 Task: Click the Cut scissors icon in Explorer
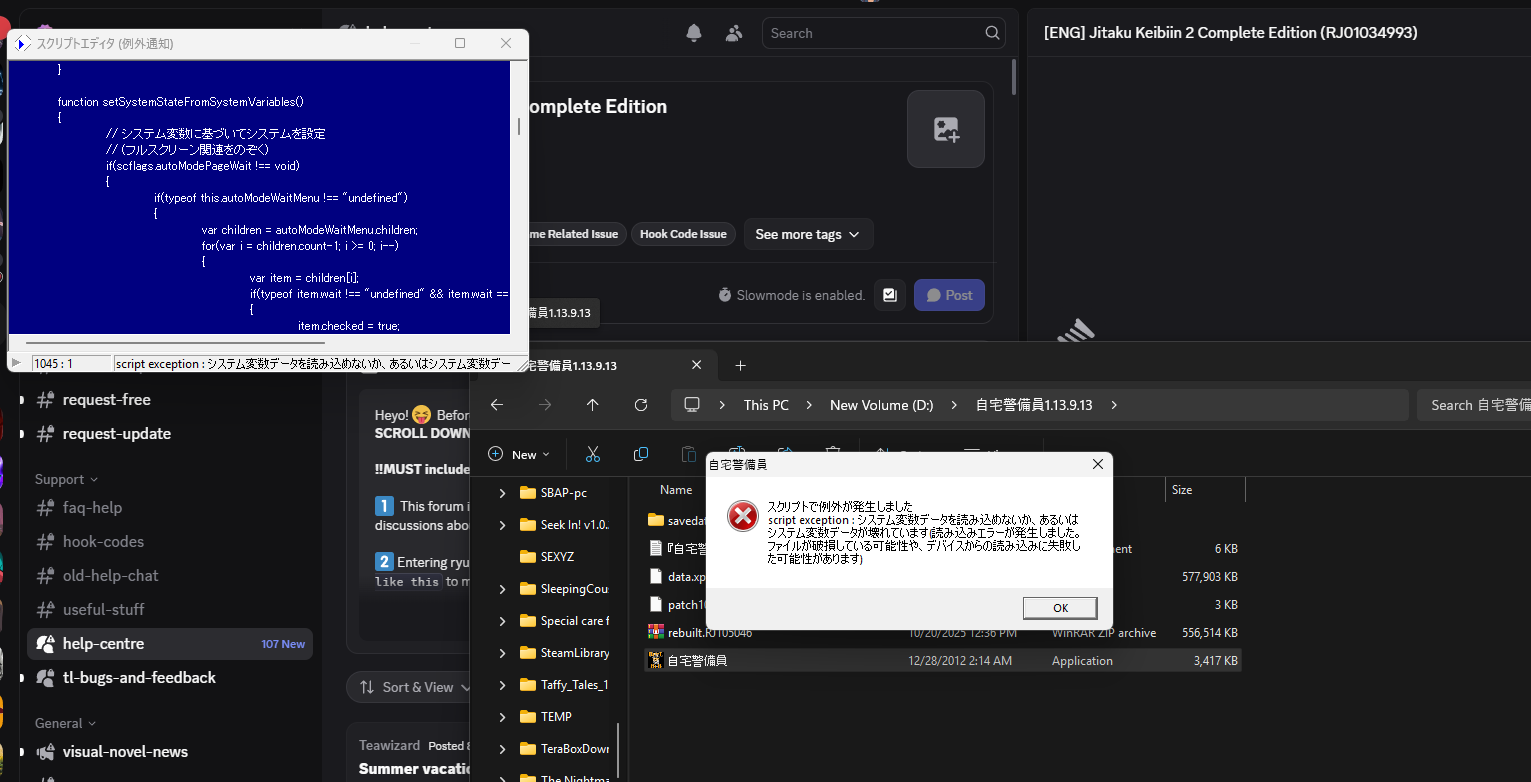pos(593,454)
